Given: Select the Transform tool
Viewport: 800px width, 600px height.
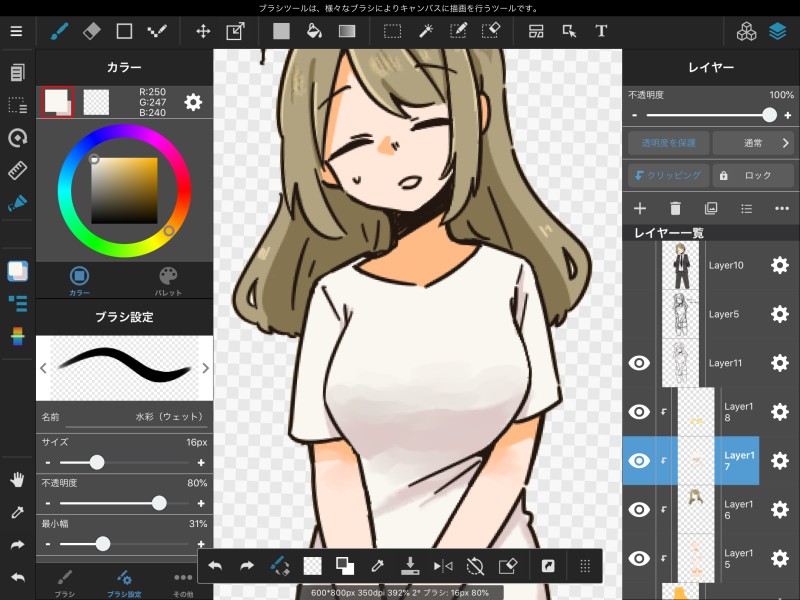Looking at the screenshot, I should 235,31.
